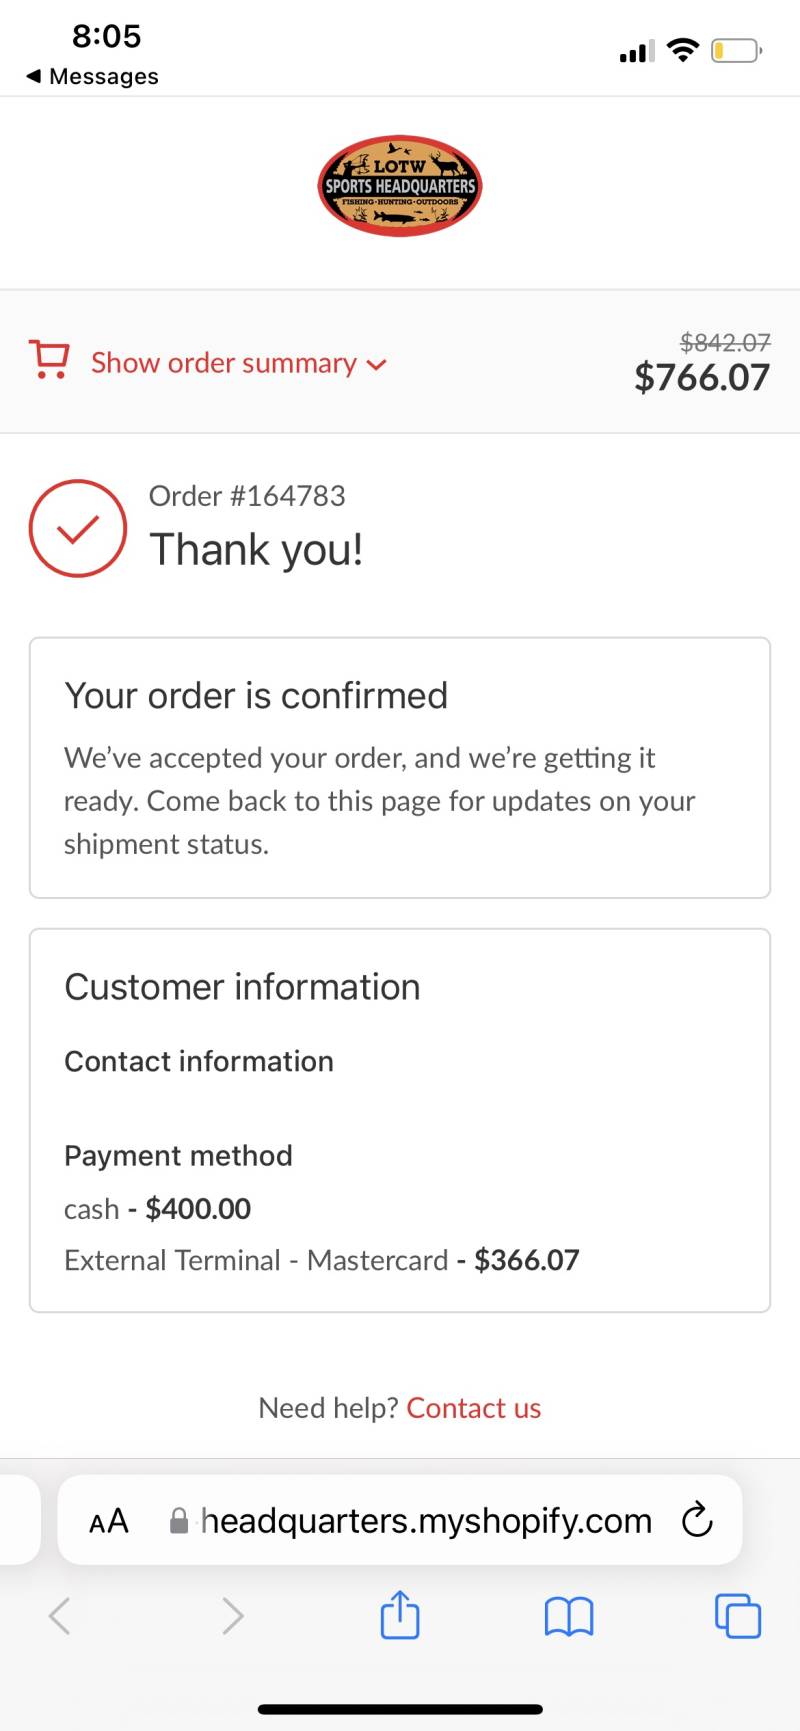Tap the red shopping cart icon
The width and height of the screenshot is (800, 1731).
pos(49,360)
